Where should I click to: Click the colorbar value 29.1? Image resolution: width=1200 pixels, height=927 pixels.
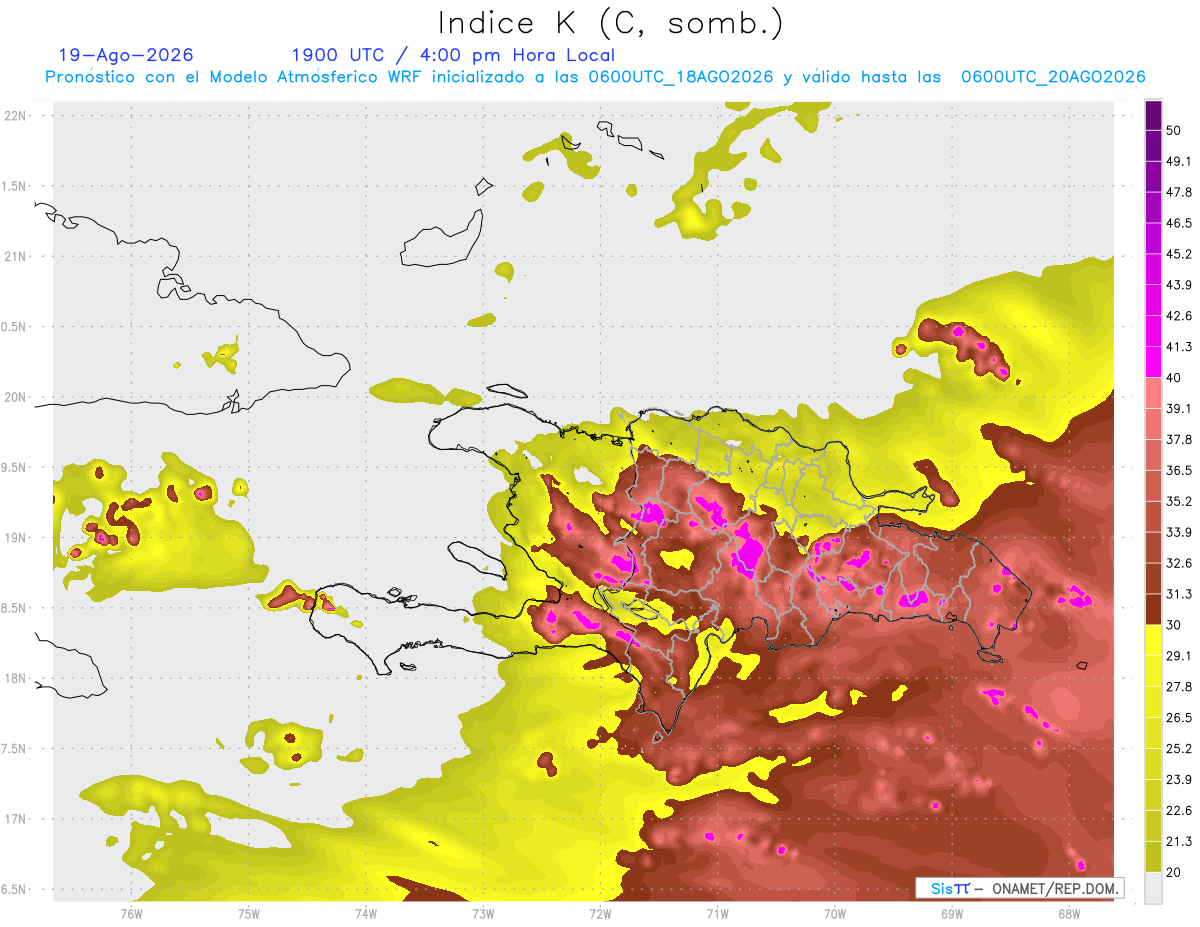click(1179, 656)
